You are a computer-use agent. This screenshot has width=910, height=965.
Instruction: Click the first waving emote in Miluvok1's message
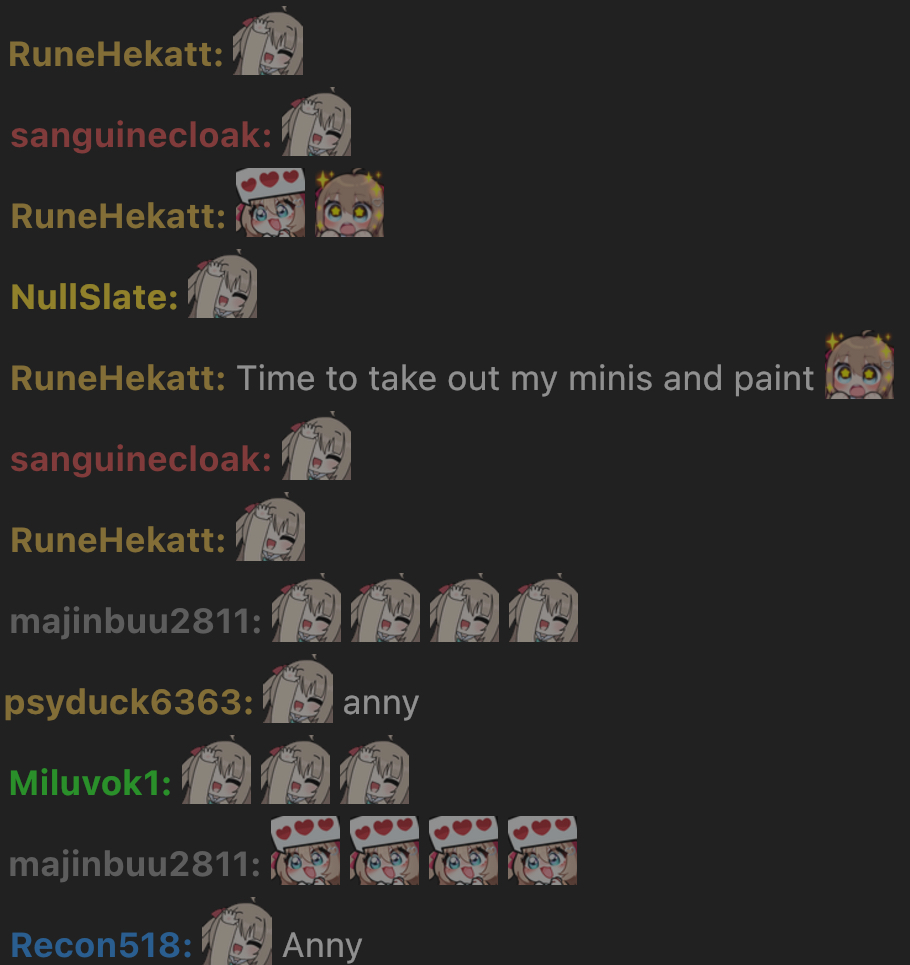coord(217,769)
